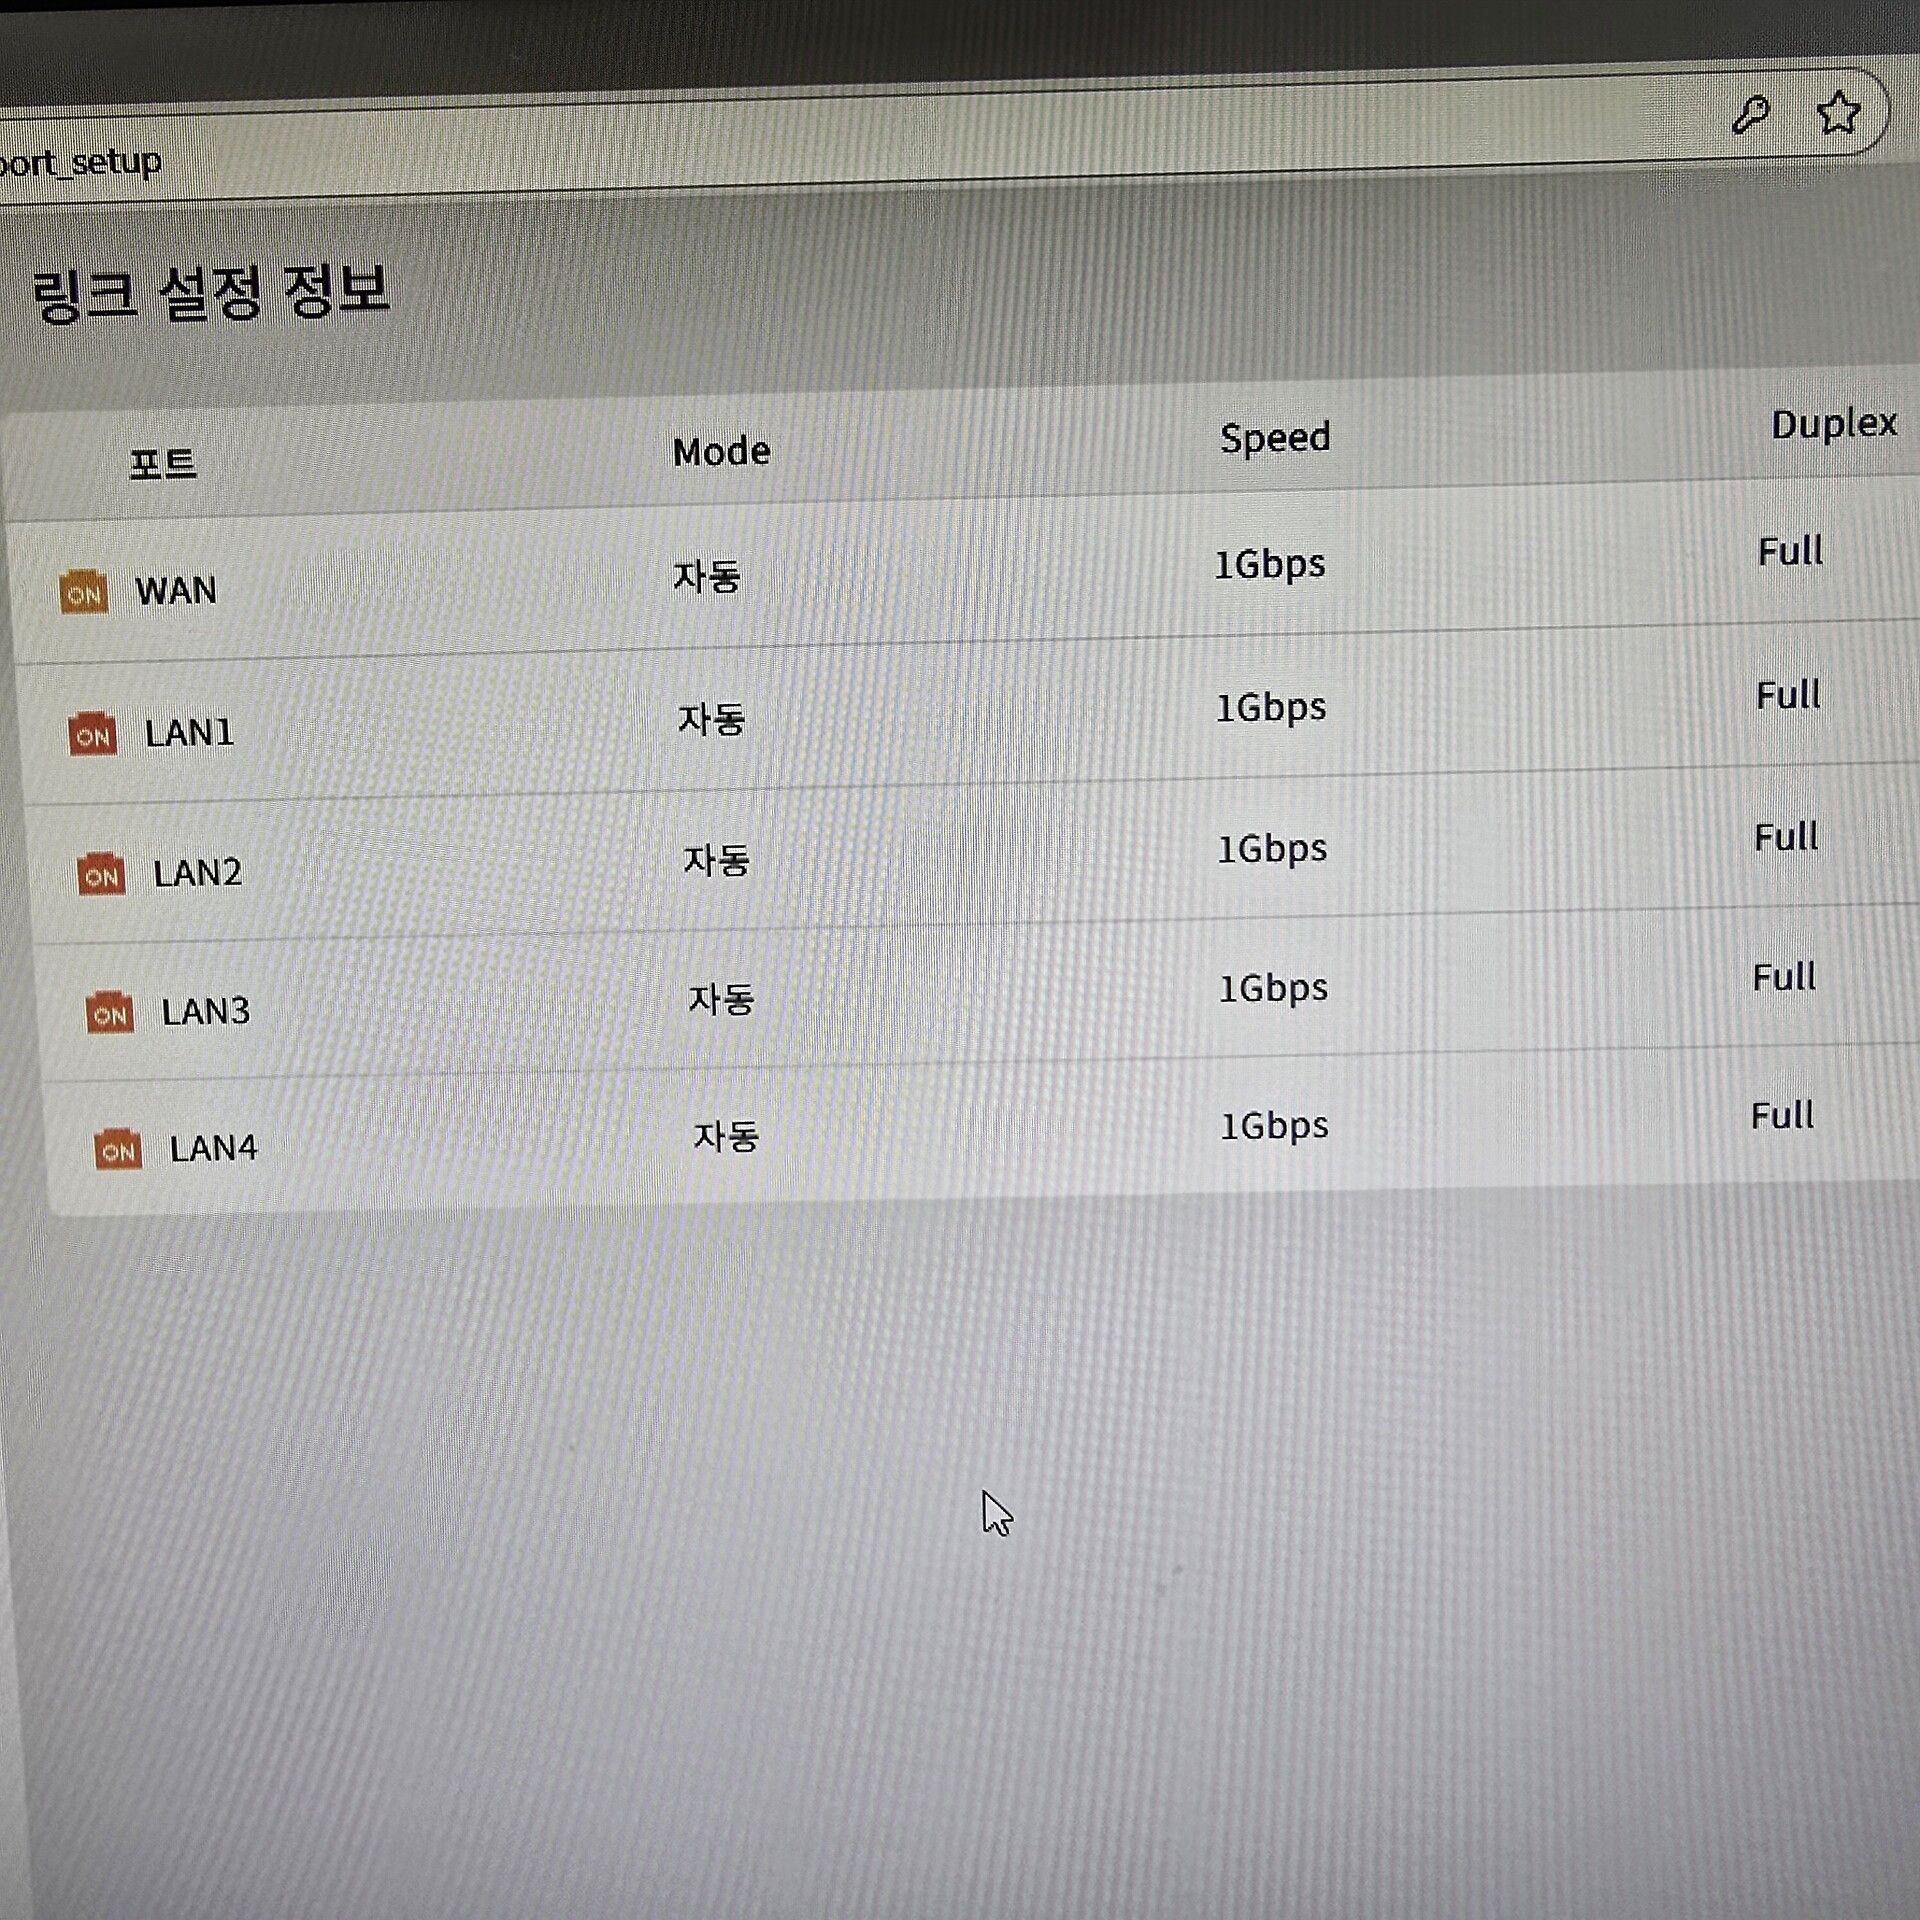
Task: Click LAN2 row 자동 mode value
Action: click(716, 860)
